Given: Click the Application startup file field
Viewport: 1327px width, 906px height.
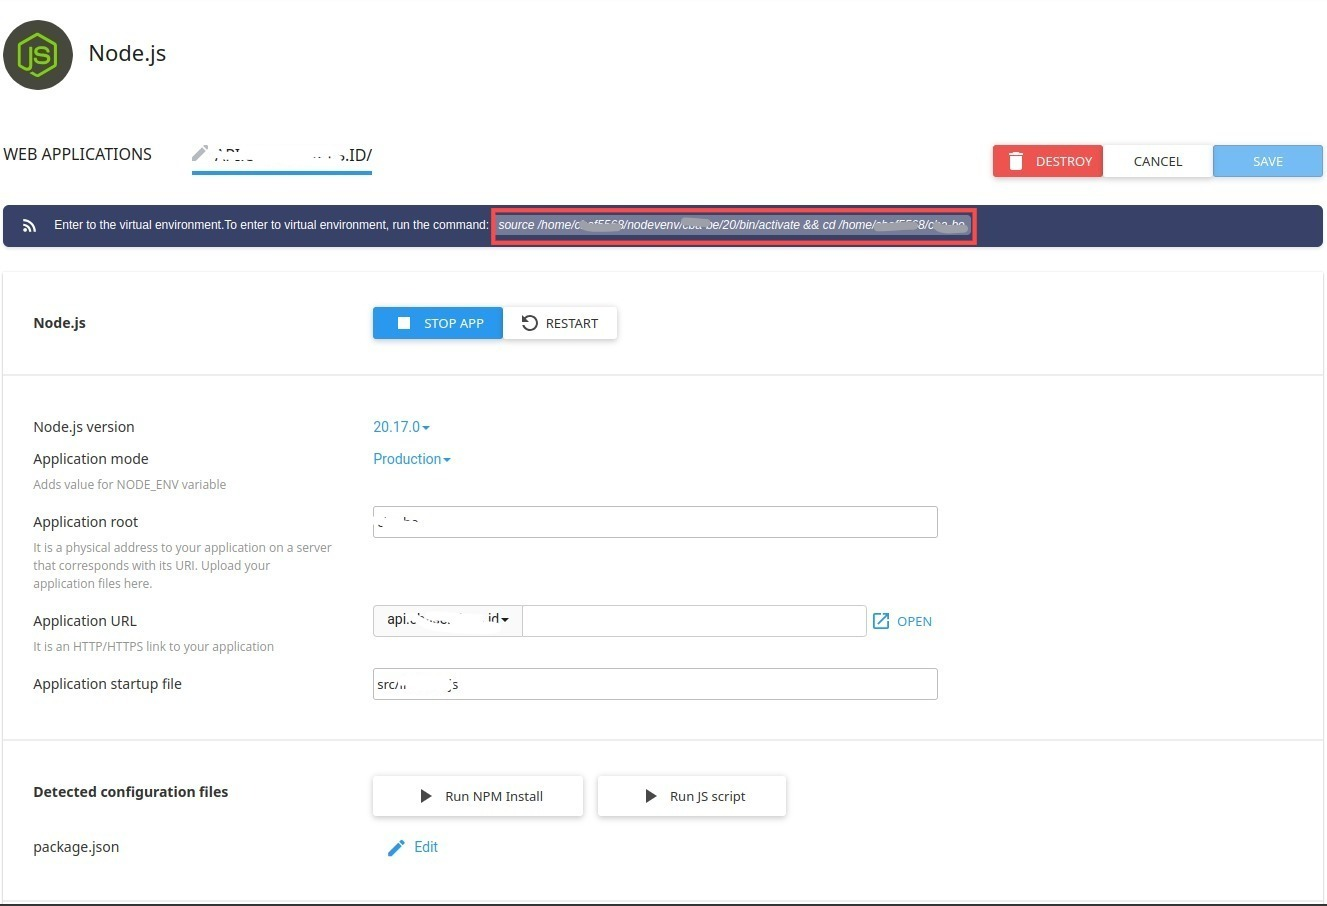Looking at the screenshot, I should 655,684.
